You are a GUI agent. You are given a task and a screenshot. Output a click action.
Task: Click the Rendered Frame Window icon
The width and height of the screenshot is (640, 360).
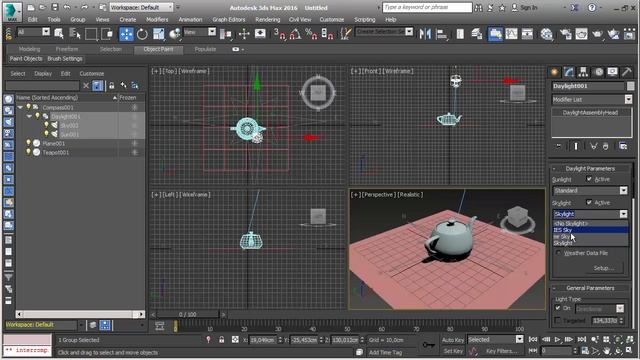pos(581,34)
